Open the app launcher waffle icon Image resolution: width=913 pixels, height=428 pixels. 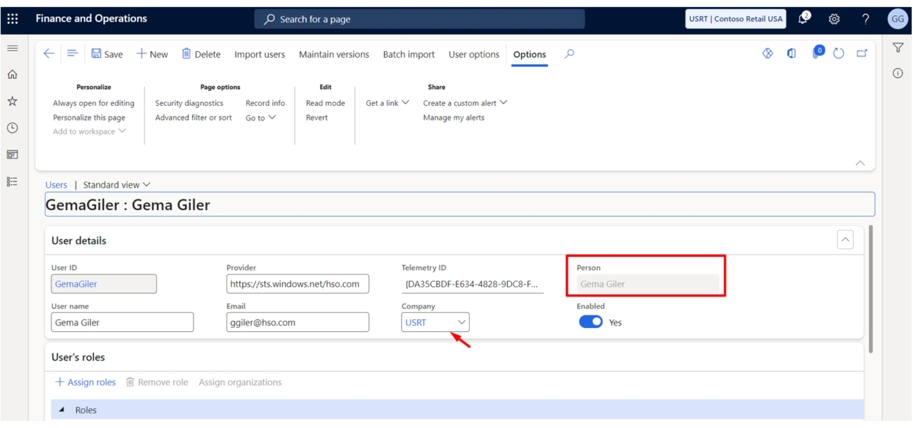point(12,19)
